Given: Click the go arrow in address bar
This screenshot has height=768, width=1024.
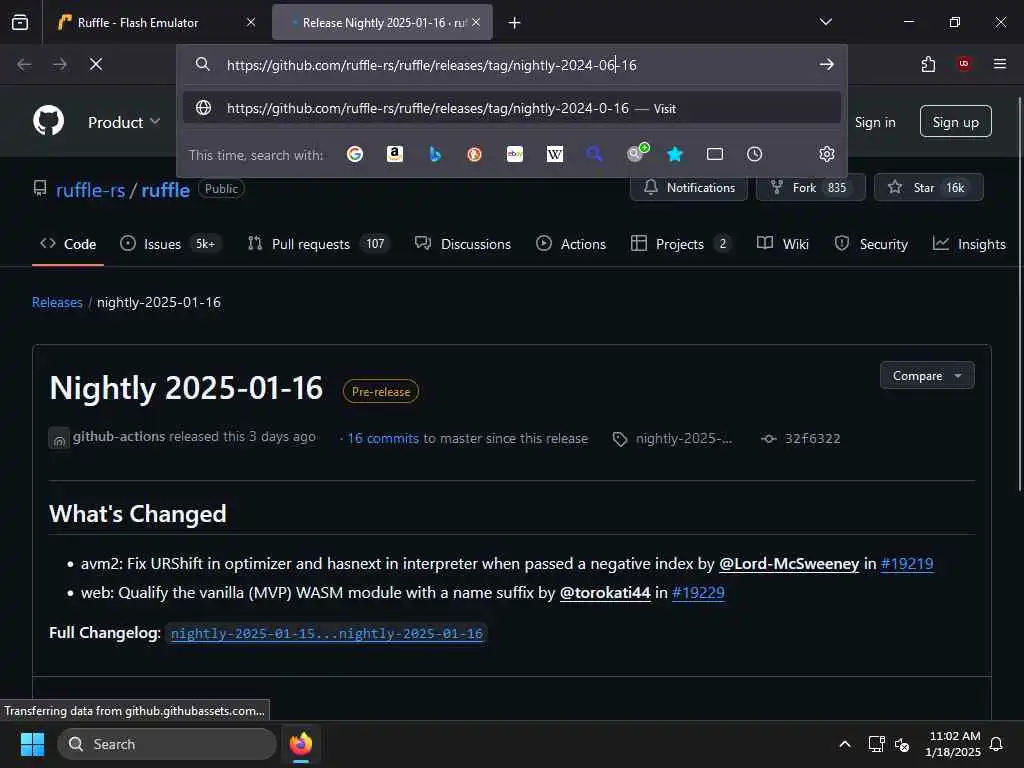Looking at the screenshot, I should click(827, 64).
